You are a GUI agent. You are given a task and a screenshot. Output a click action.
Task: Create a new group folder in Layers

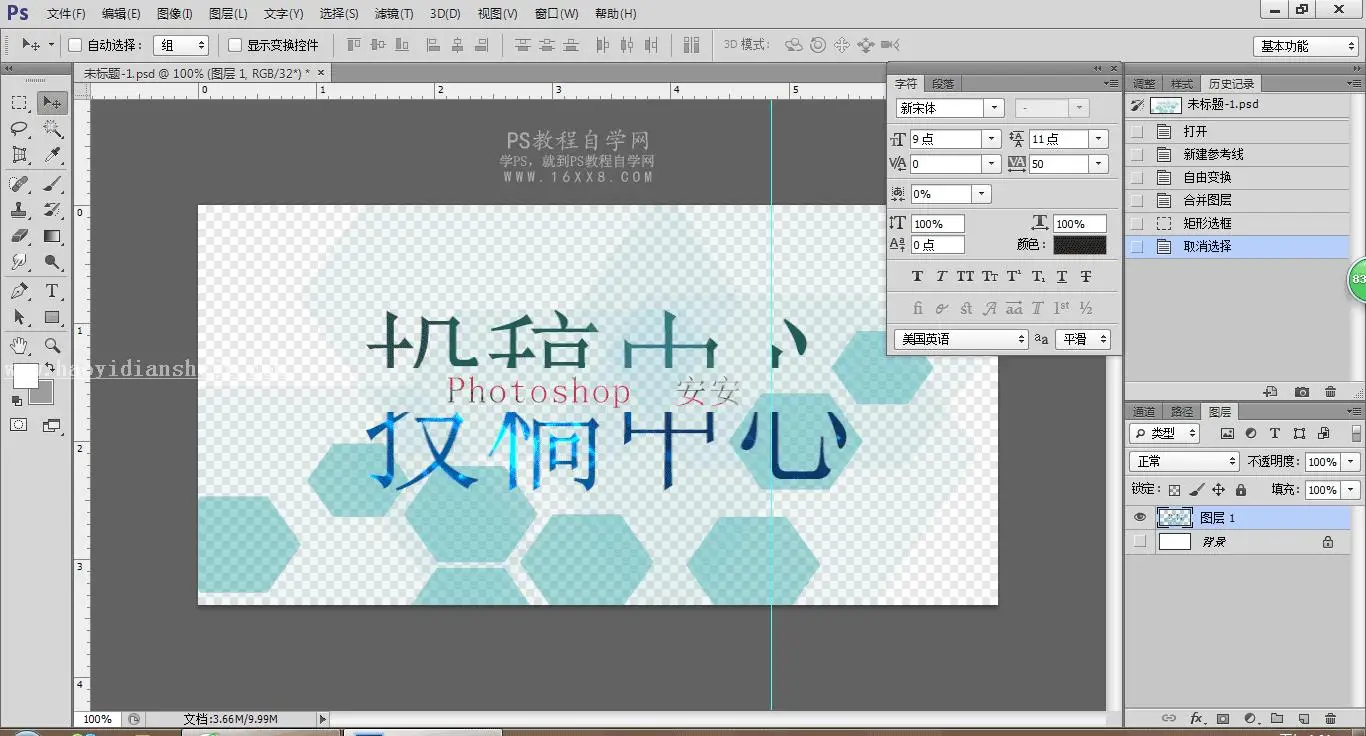1277,718
